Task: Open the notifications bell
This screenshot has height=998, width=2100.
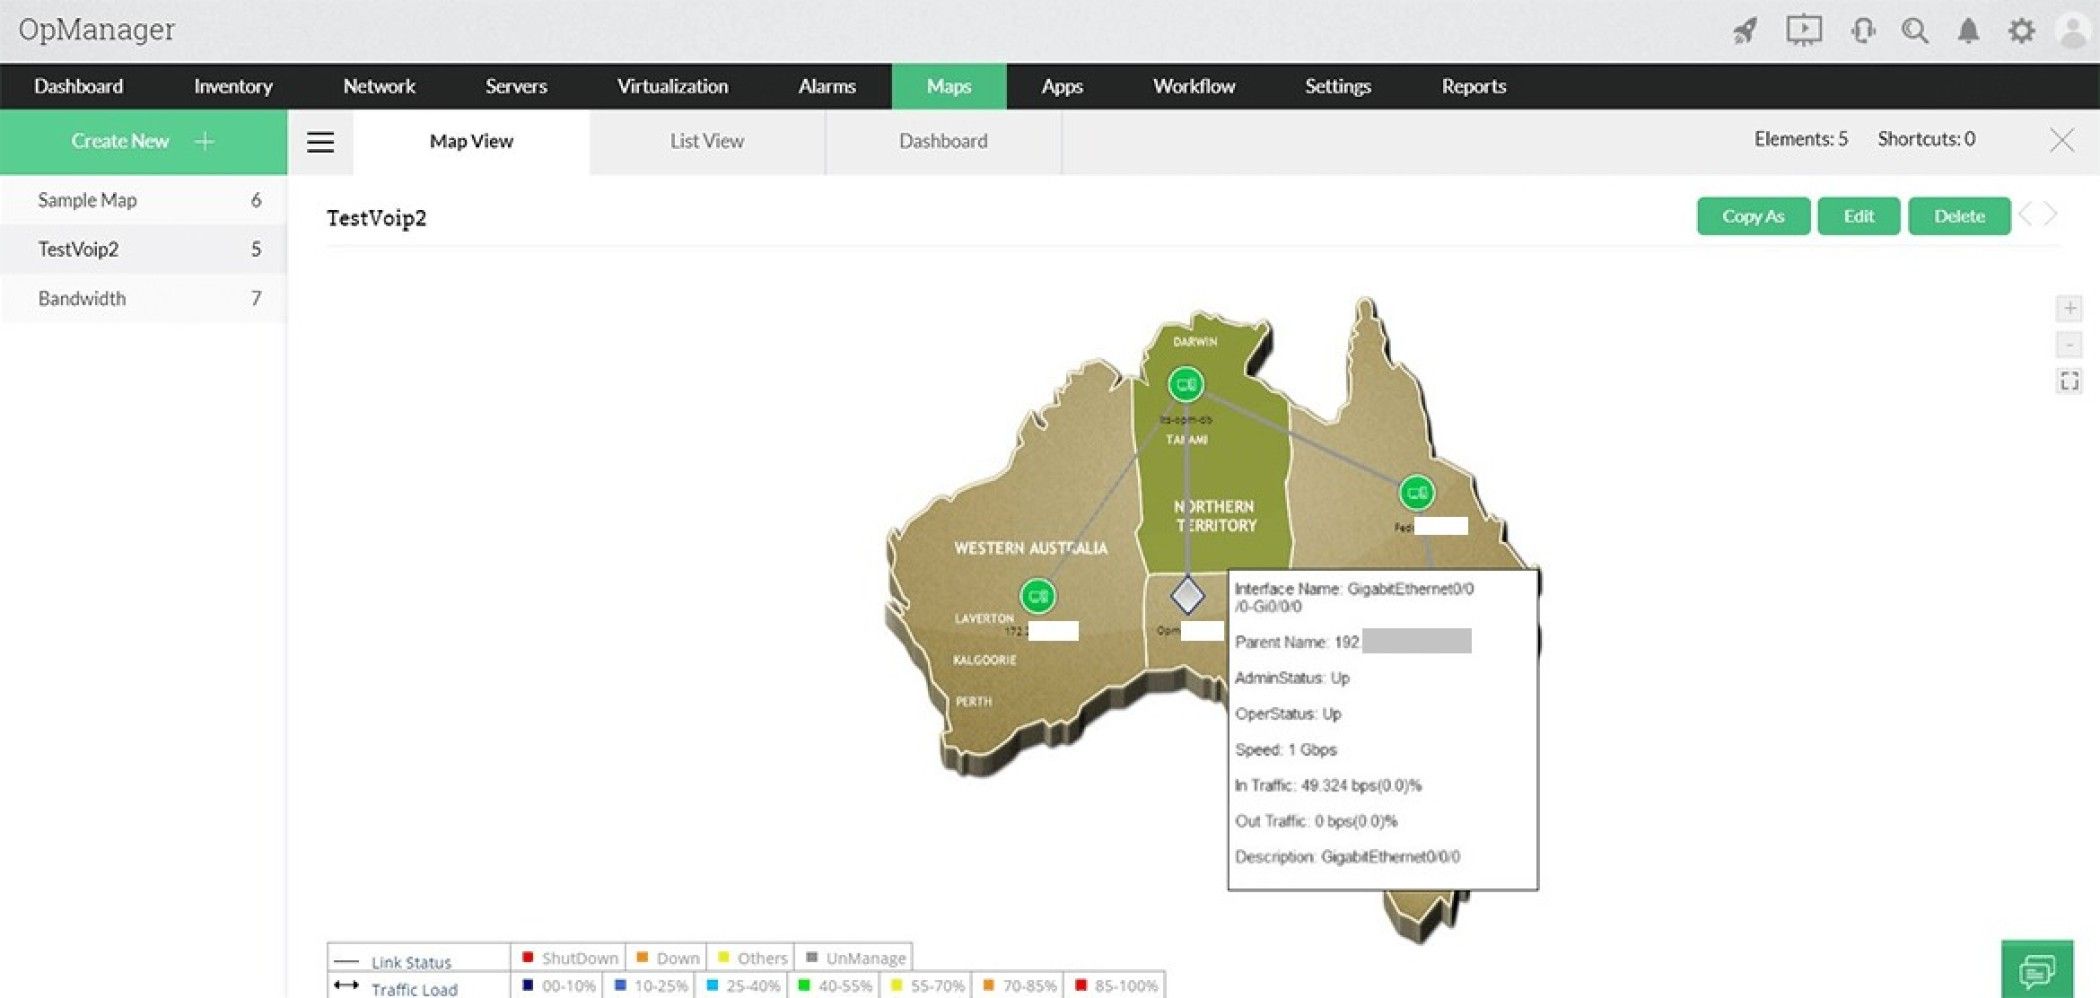Action: tap(1968, 30)
